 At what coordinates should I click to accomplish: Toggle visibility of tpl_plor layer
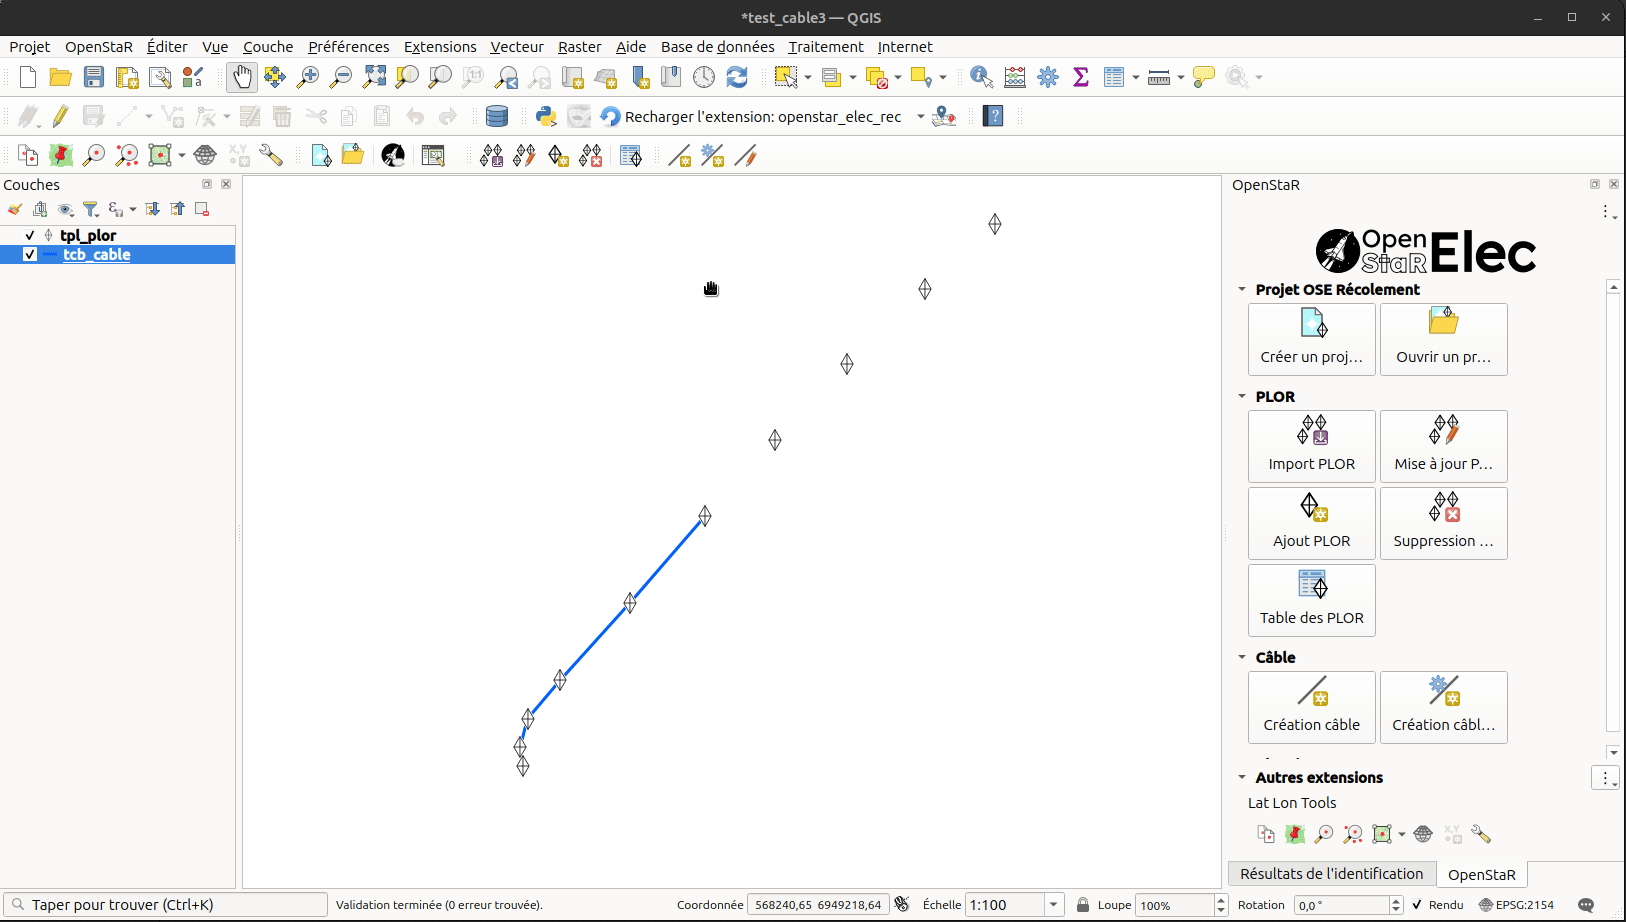[30, 235]
